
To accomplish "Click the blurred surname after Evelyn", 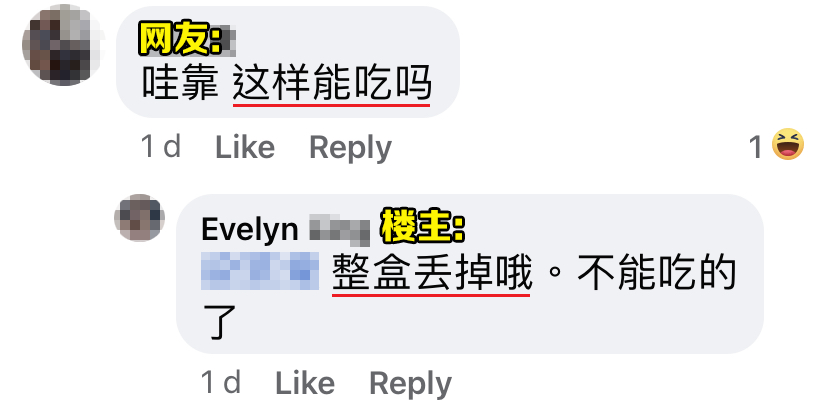I will [x=340, y=230].
